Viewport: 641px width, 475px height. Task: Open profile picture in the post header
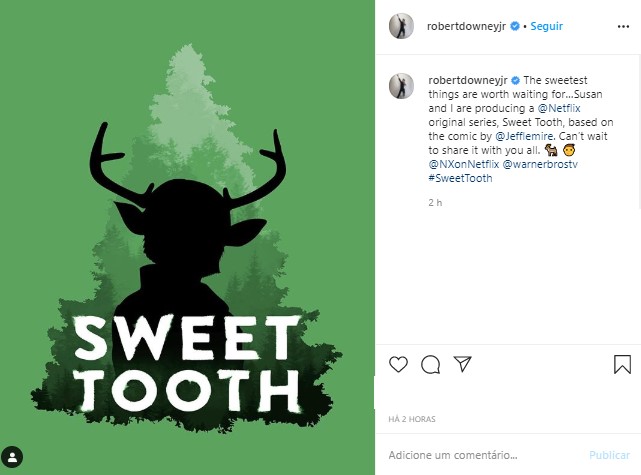tap(401, 27)
